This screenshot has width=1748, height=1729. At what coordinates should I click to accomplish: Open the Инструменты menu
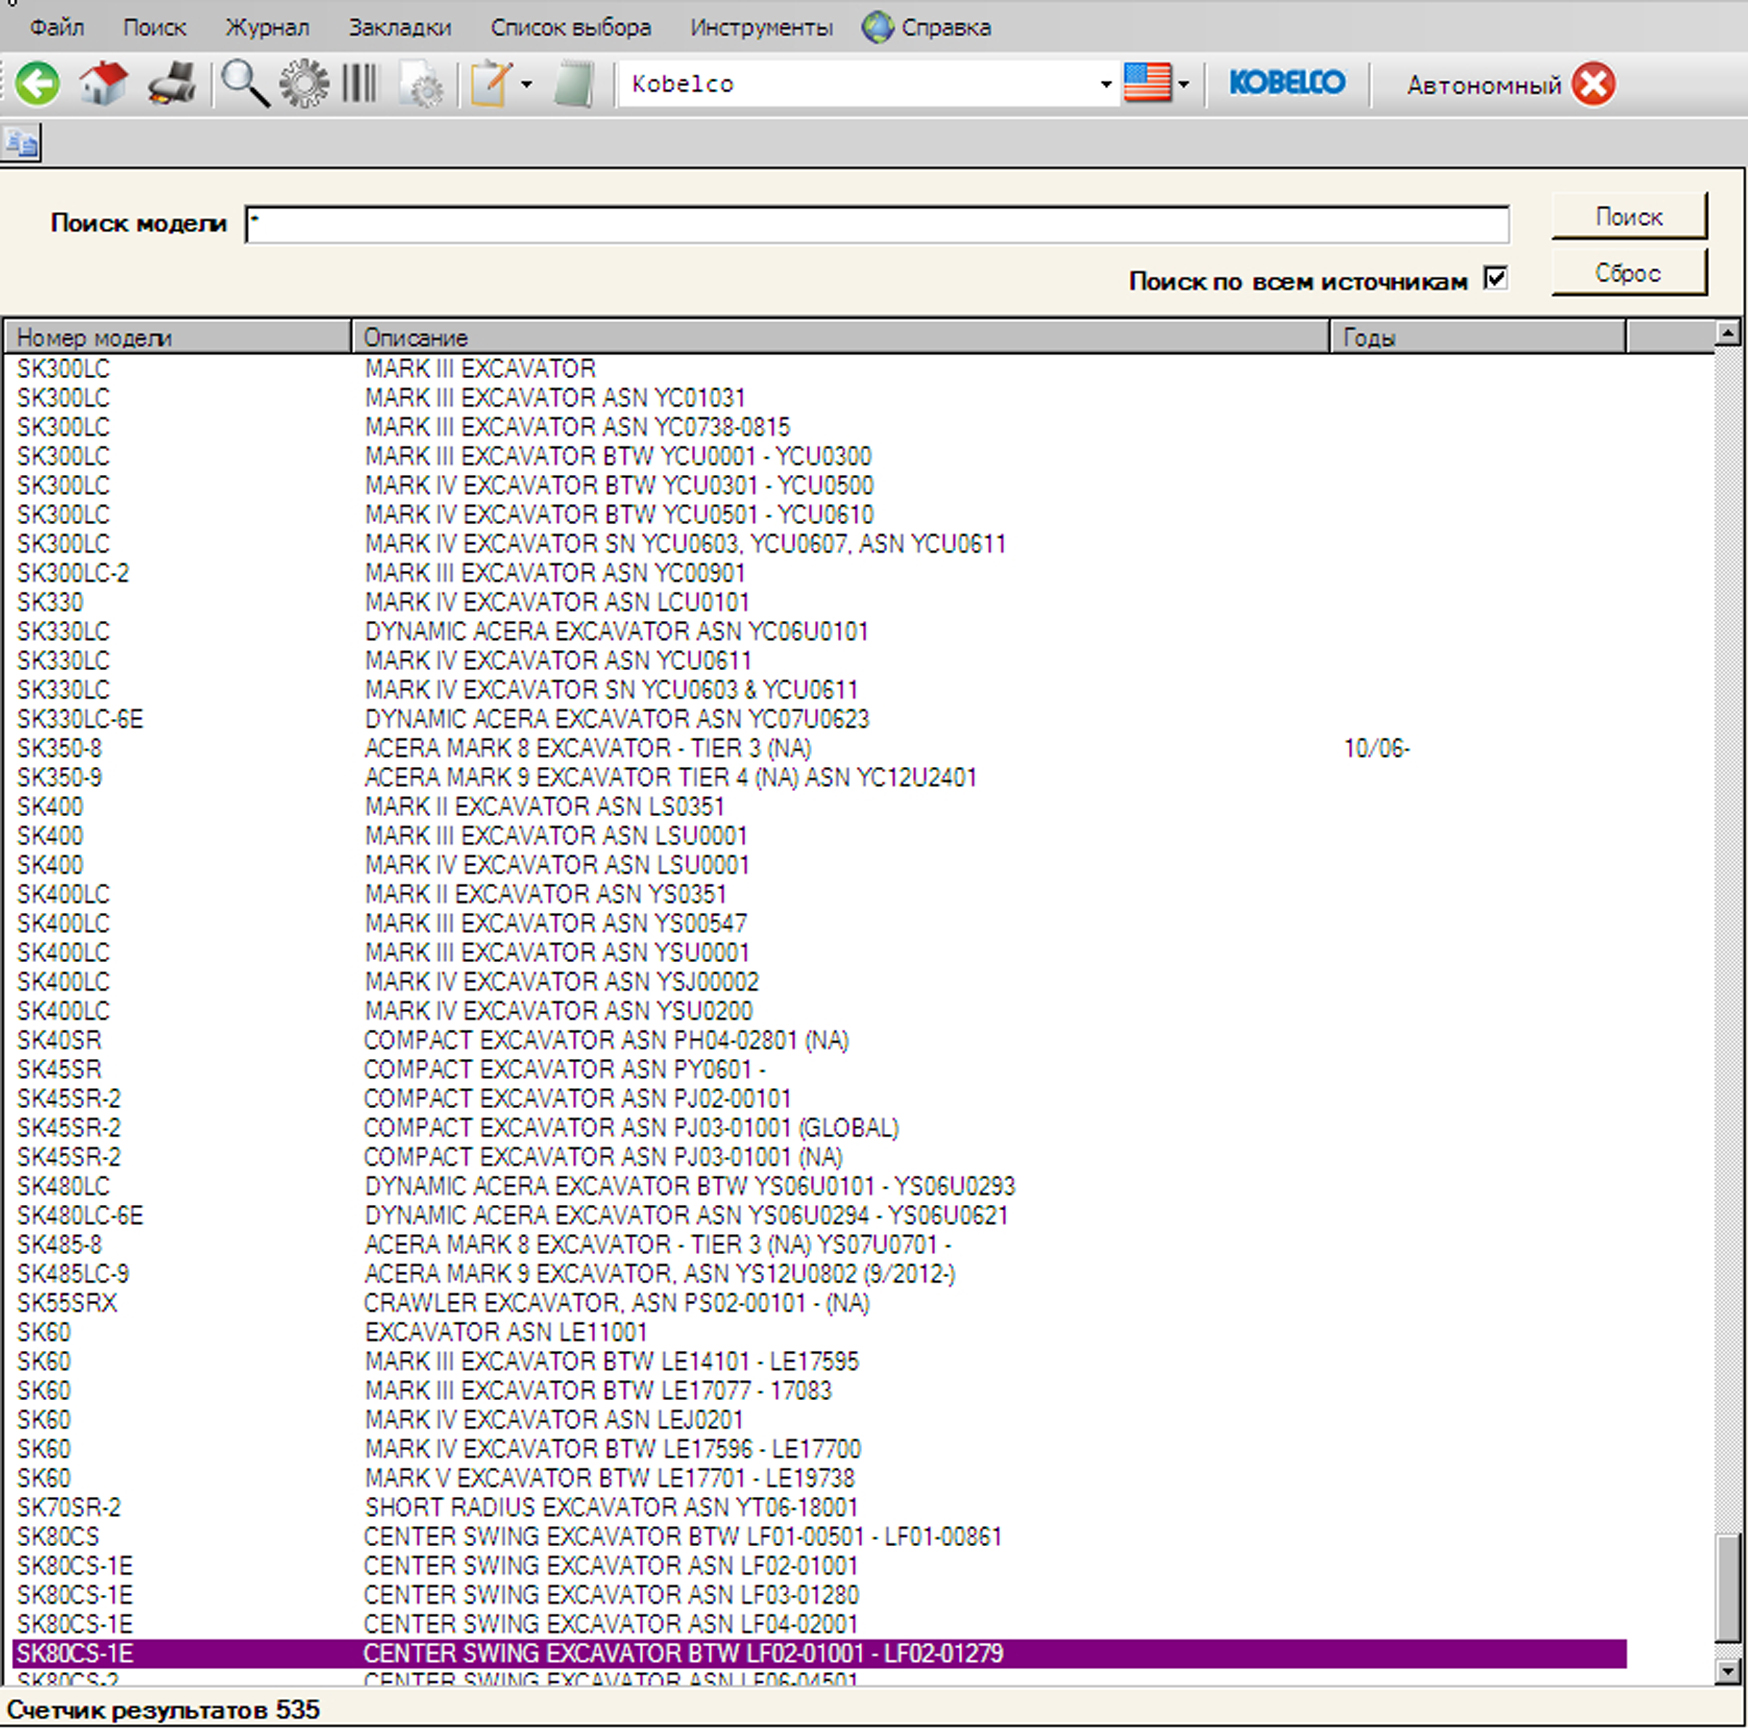tap(761, 27)
